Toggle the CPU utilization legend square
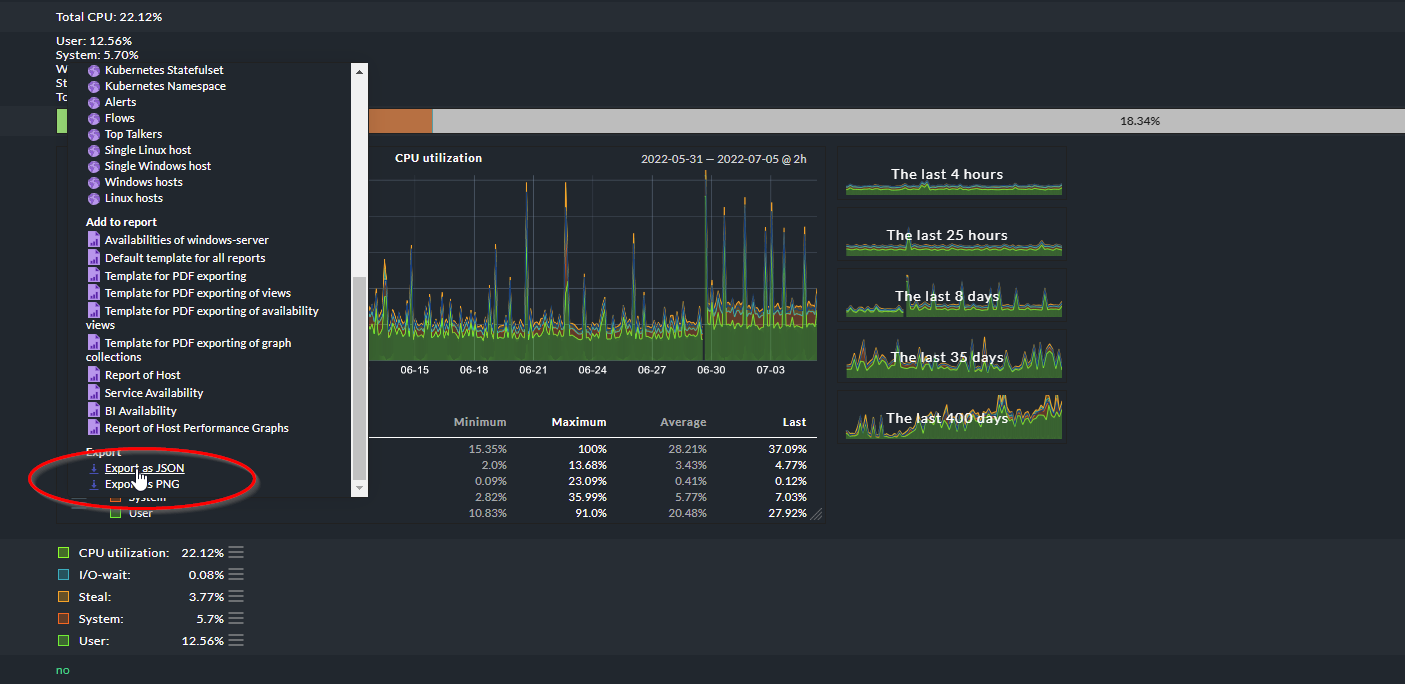The height and width of the screenshot is (684, 1405). click(x=64, y=551)
